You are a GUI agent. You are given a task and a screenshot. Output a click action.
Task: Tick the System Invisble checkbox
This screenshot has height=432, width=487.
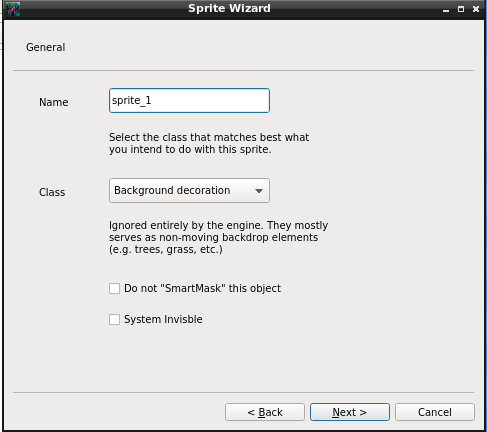tap(114, 319)
